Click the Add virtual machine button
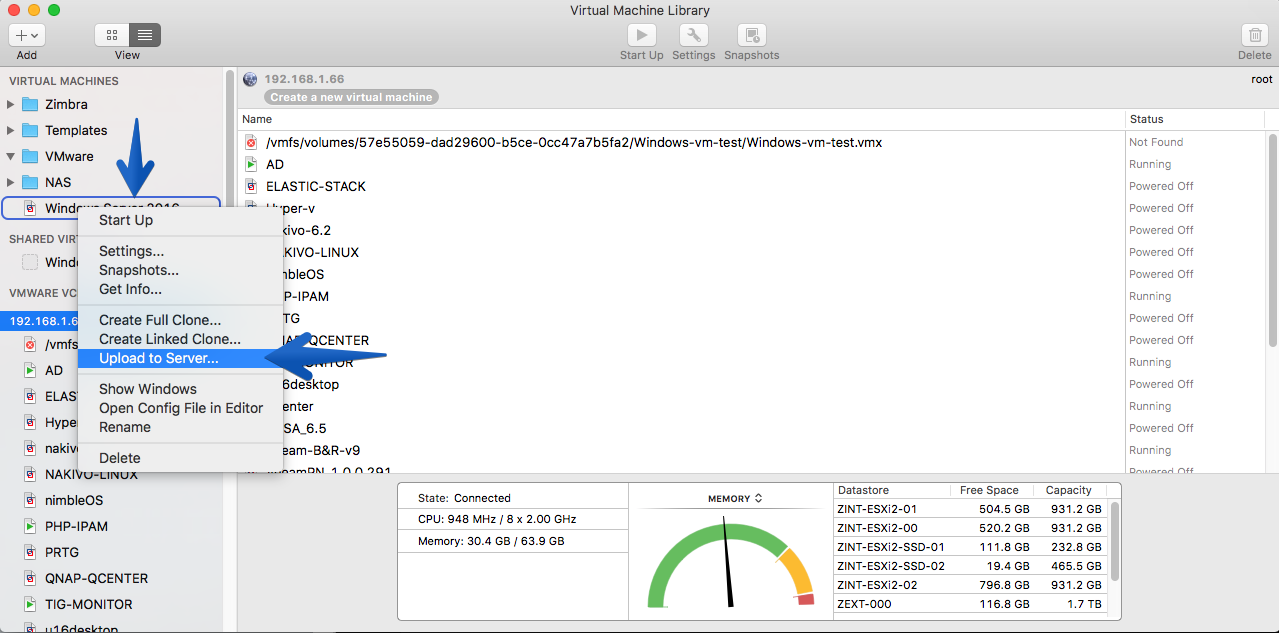The image size is (1279, 633). (x=27, y=35)
